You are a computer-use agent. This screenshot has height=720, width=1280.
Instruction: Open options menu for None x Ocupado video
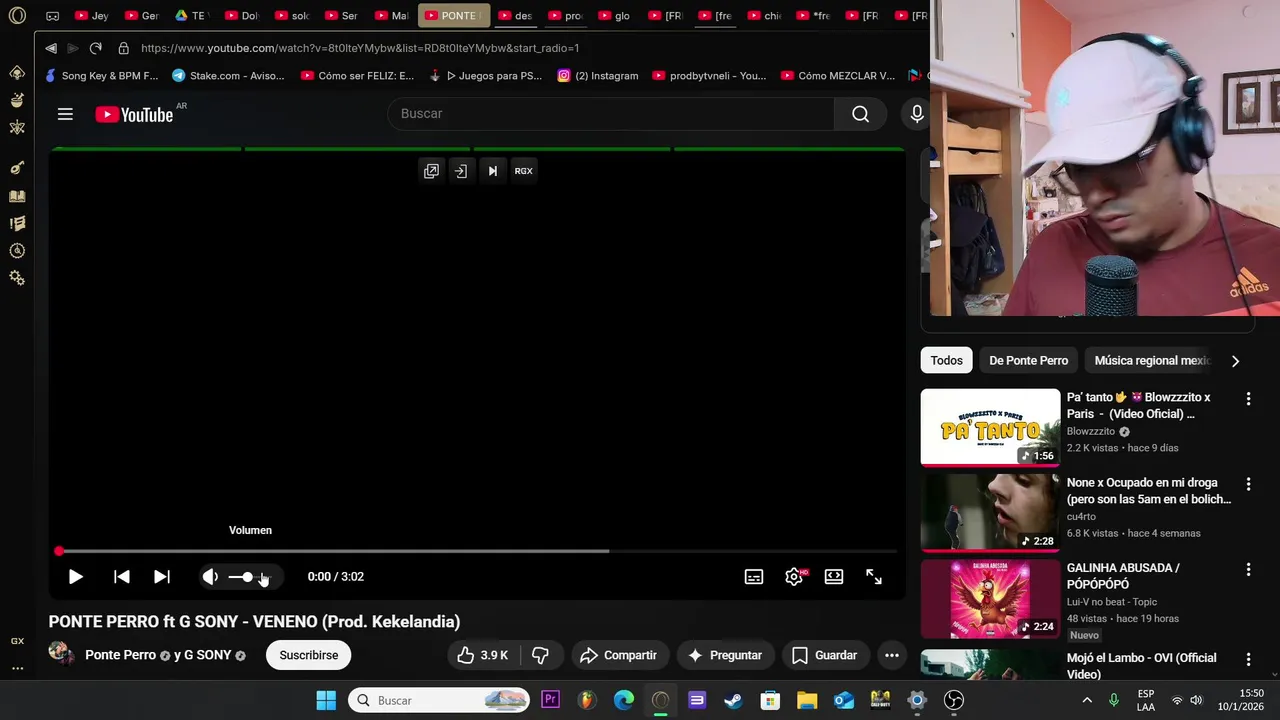pyautogui.click(x=1248, y=484)
